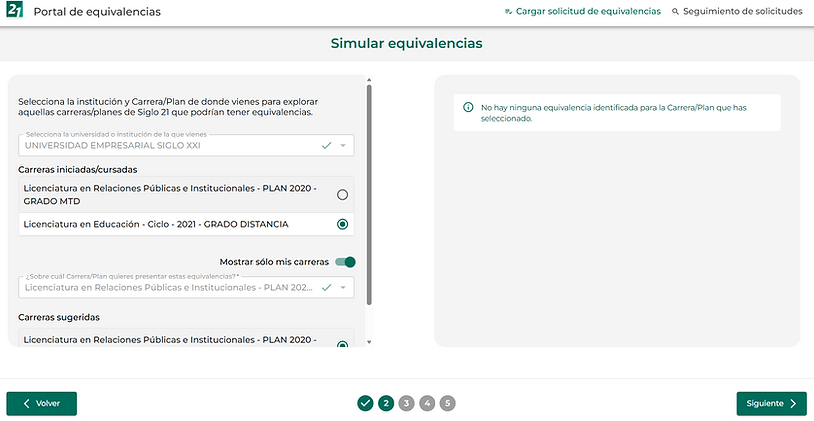Click the Volver button

42,403
